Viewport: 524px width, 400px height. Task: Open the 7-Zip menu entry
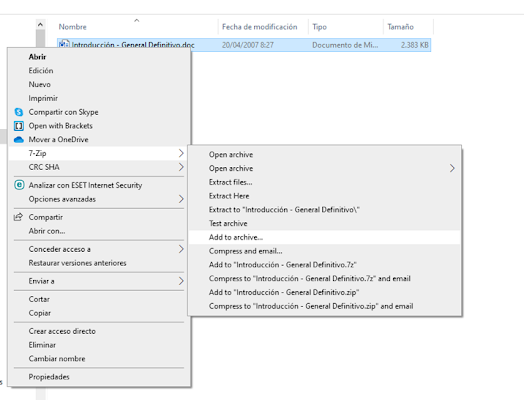(x=99, y=153)
